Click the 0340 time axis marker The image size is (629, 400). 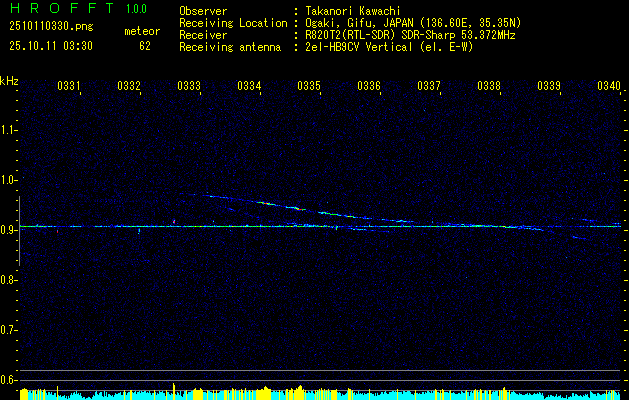pos(609,86)
